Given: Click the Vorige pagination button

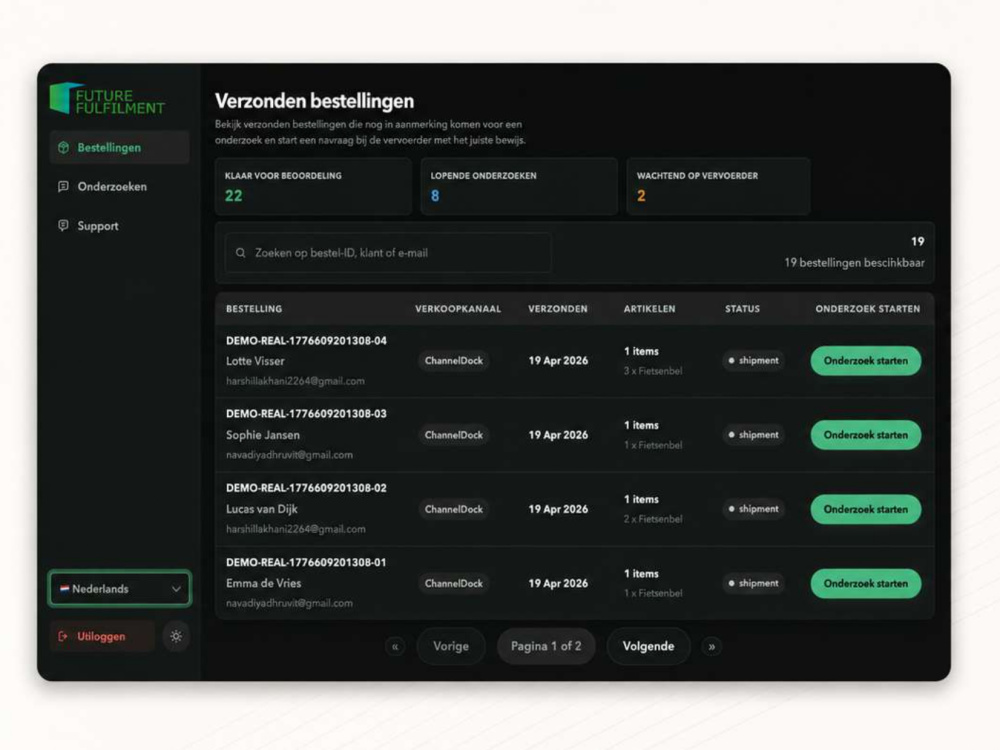Looking at the screenshot, I should tap(451, 647).
